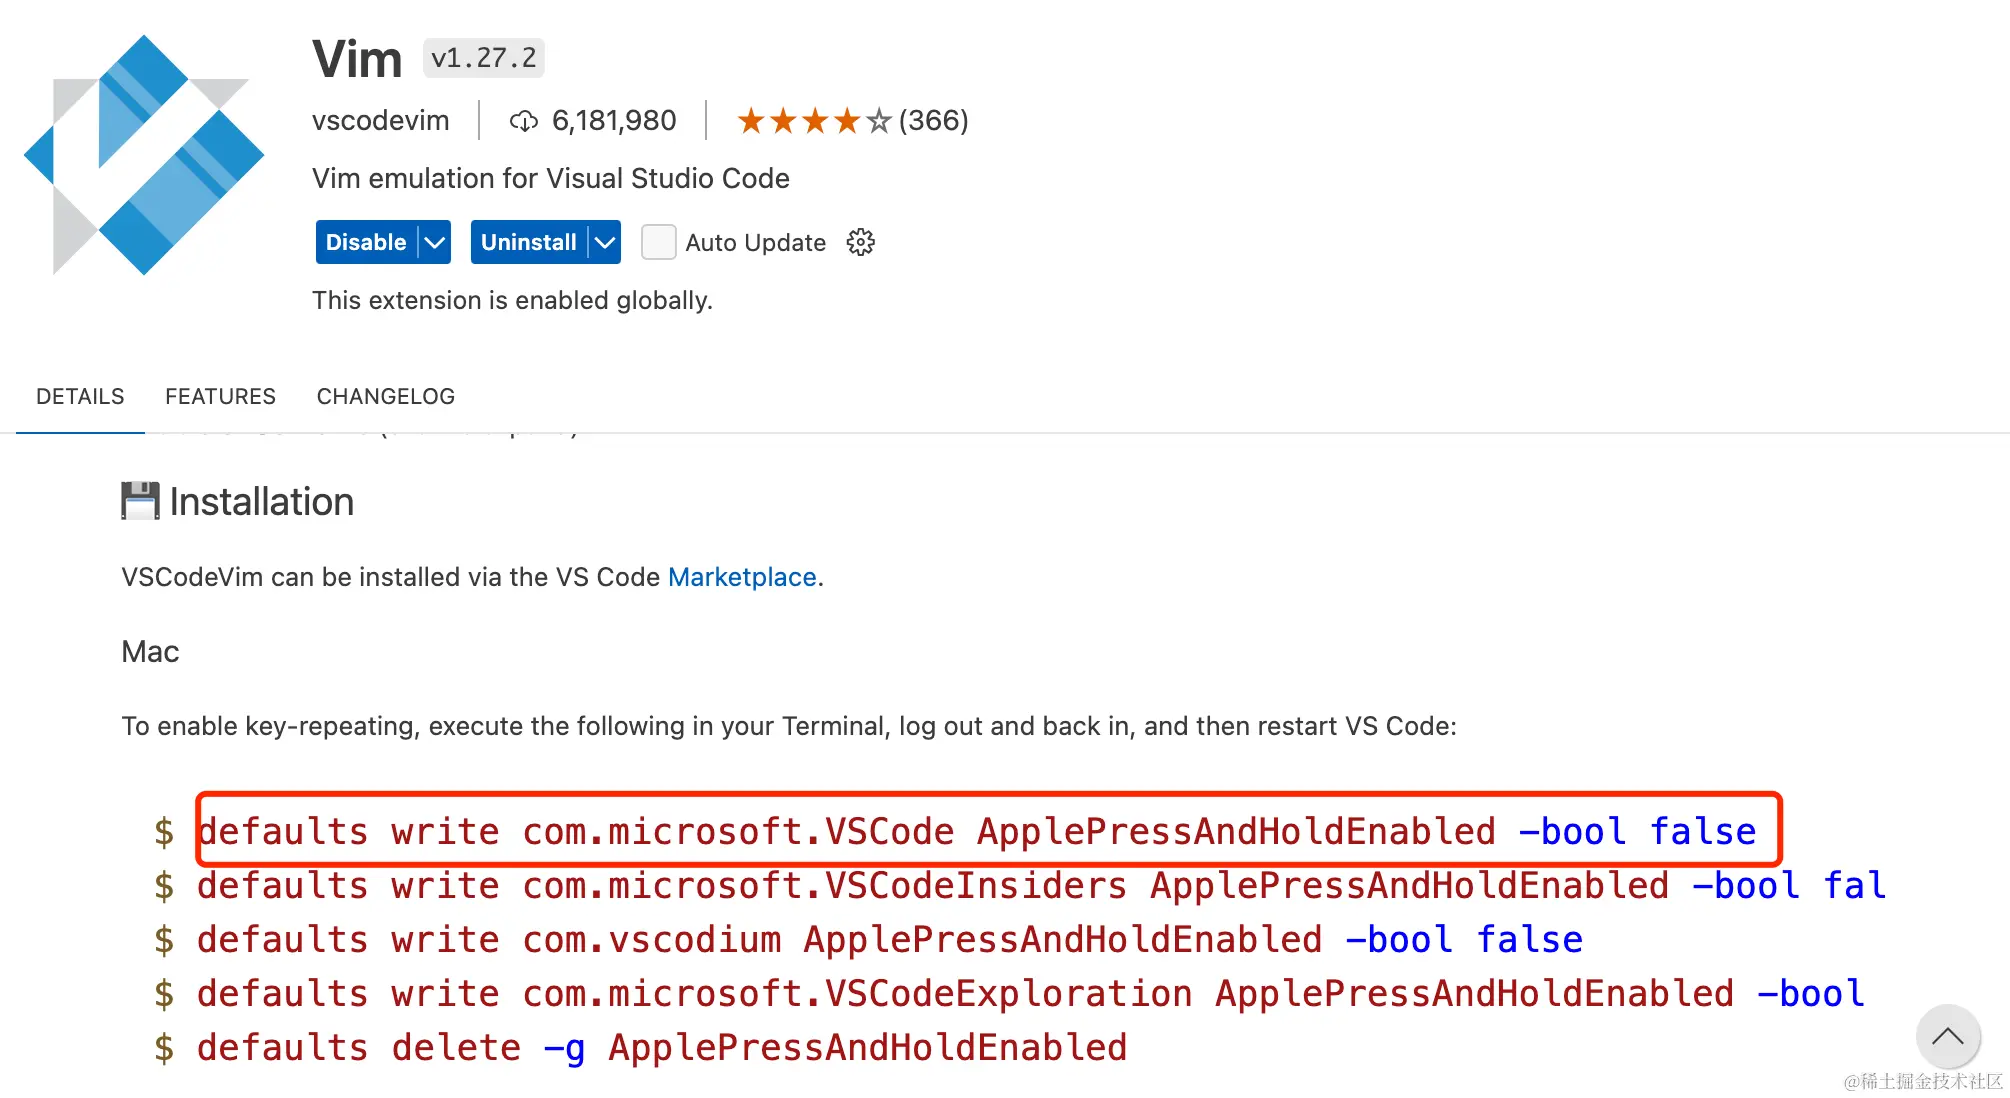The height and width of the screenshot is (1098, 2010).
Task: Click the (366) review count
Action: click(x=933, y=121)
